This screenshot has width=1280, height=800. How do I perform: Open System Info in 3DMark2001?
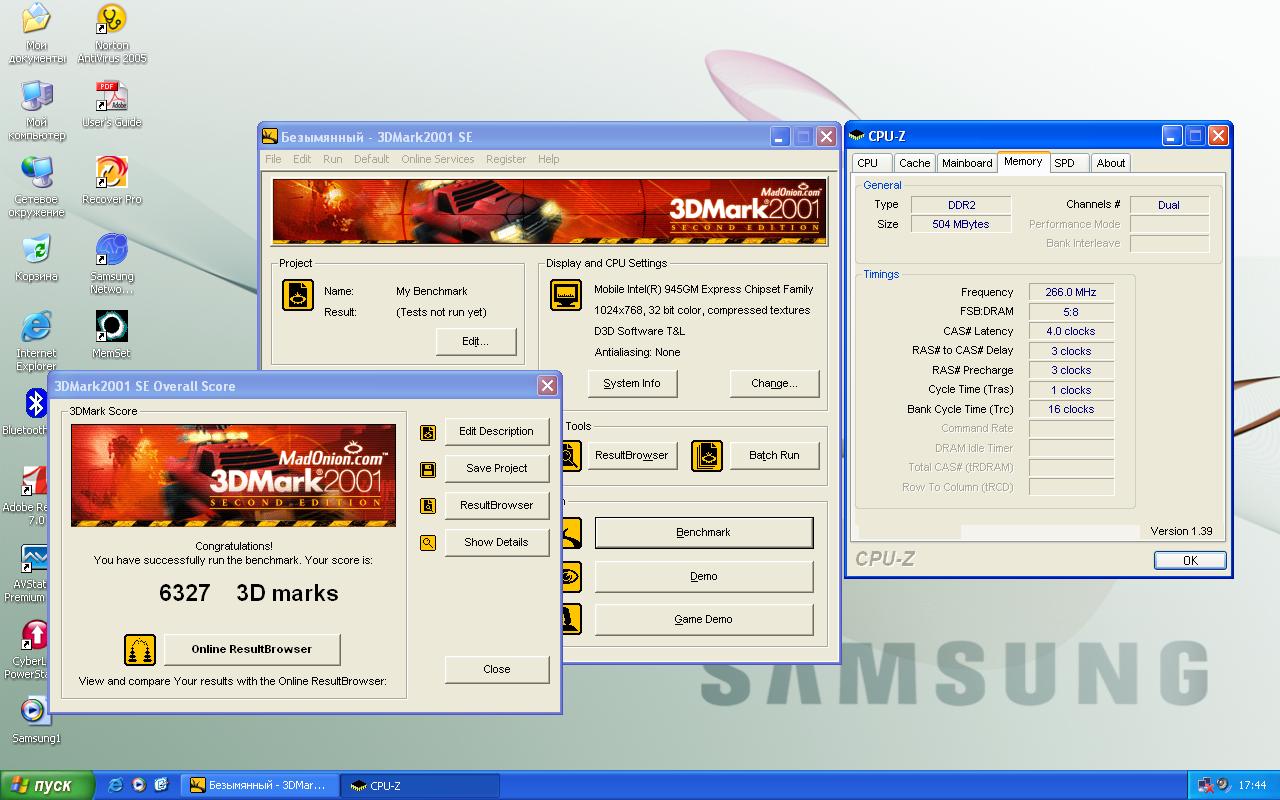(x=632, y=383)
